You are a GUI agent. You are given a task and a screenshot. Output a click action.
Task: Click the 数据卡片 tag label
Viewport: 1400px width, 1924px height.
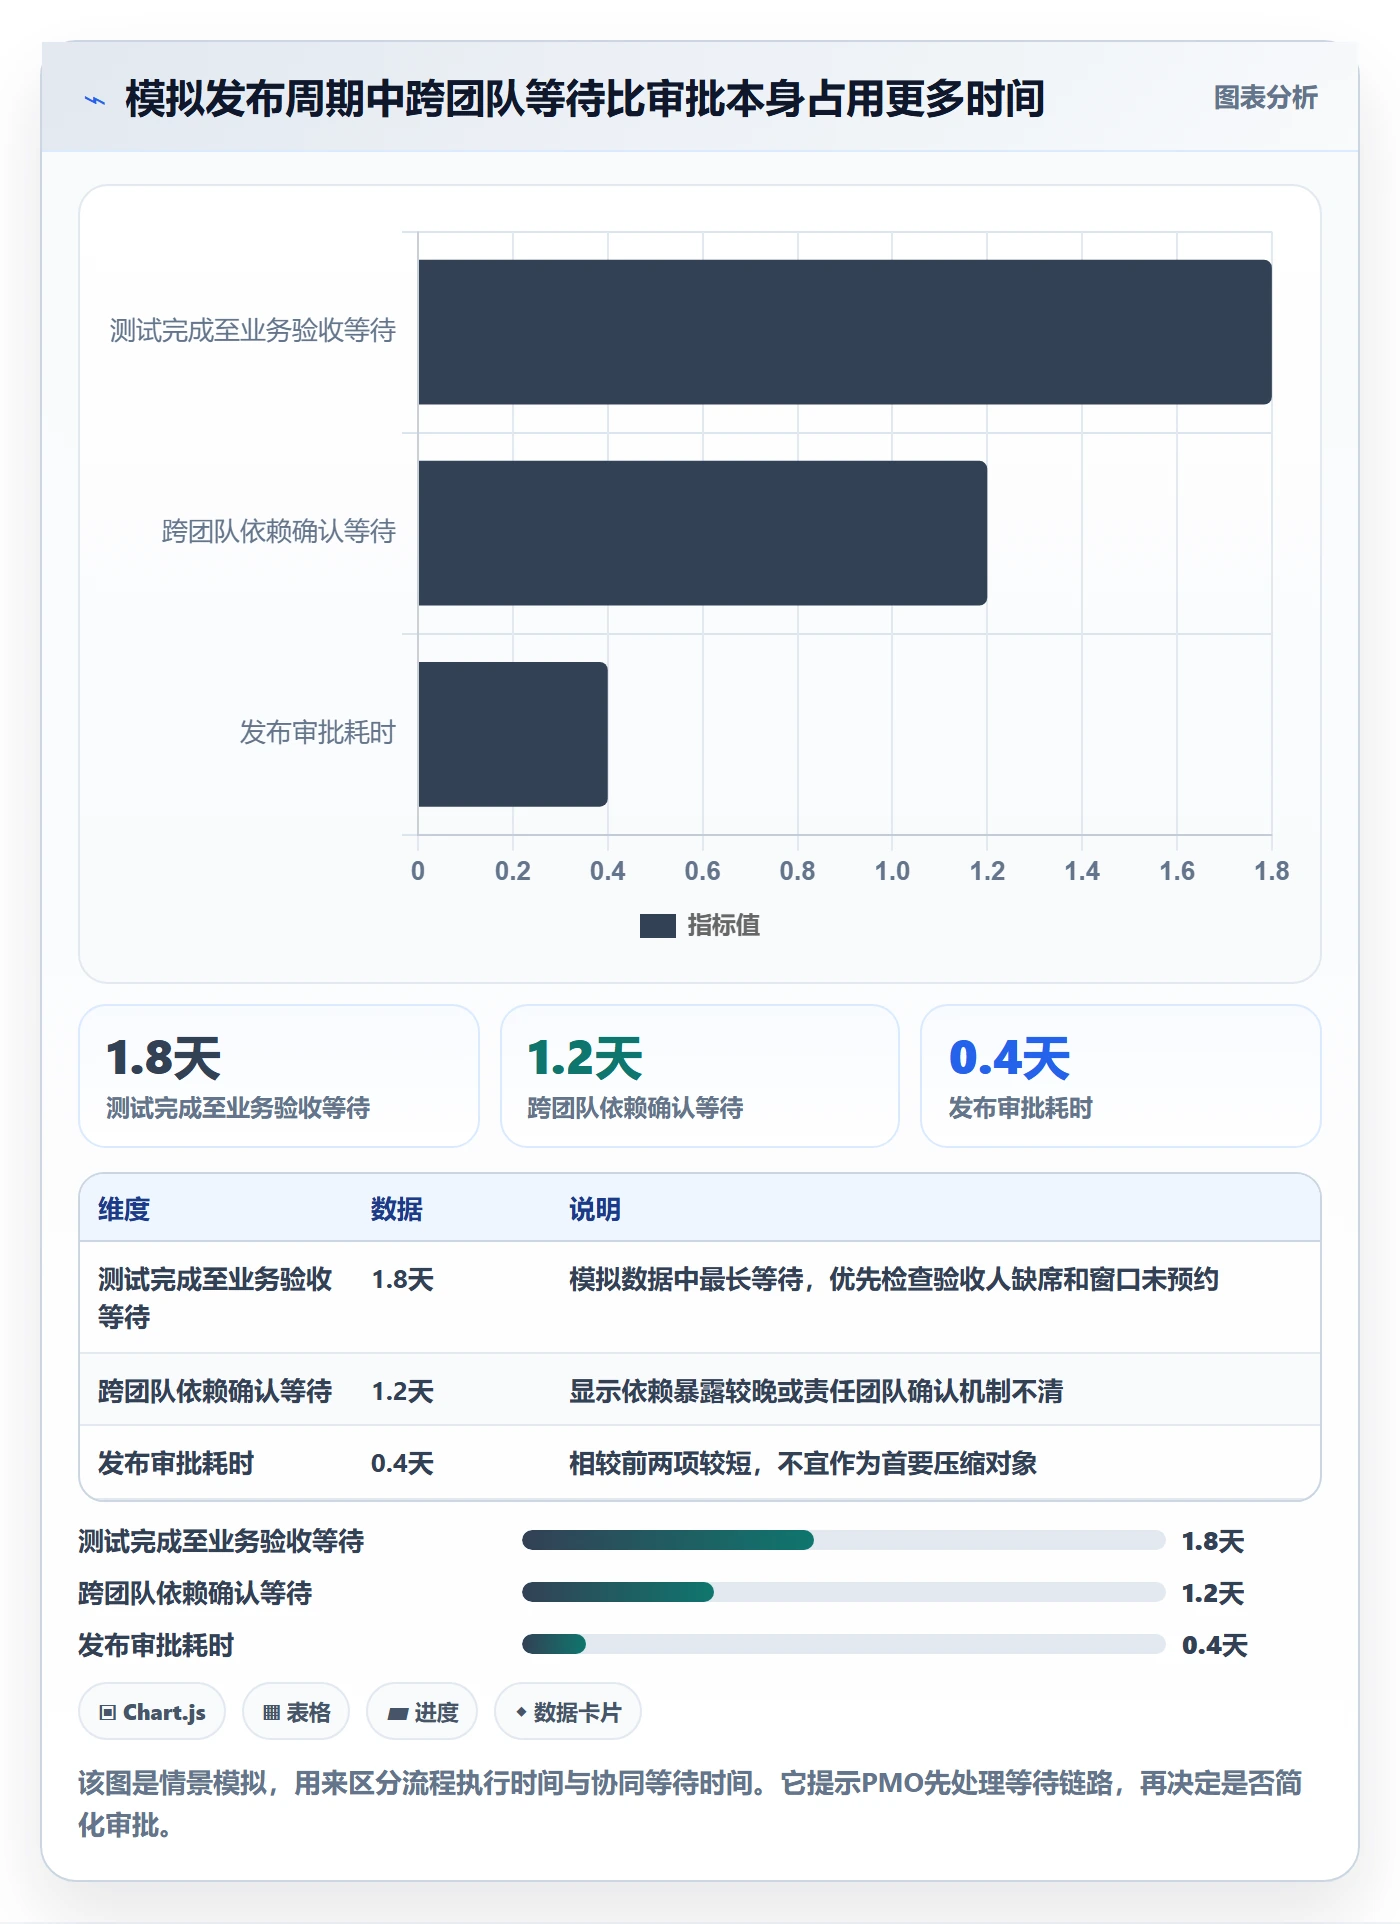(x=577, y=1713)
